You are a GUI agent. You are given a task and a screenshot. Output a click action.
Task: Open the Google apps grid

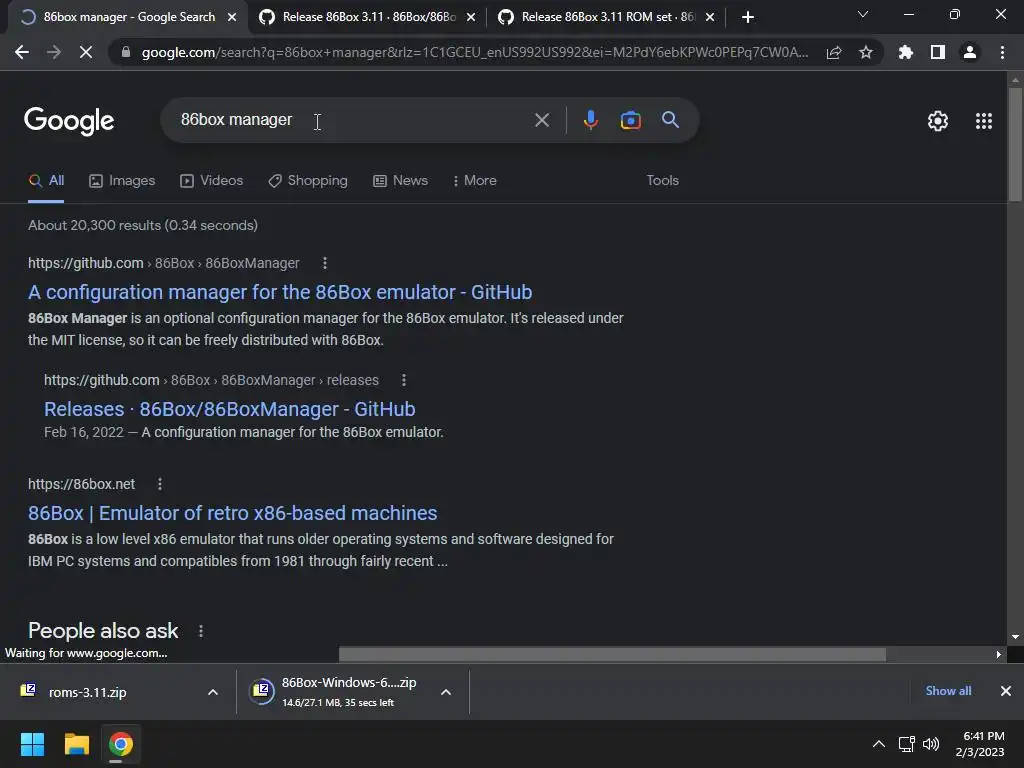pos(984,121)
